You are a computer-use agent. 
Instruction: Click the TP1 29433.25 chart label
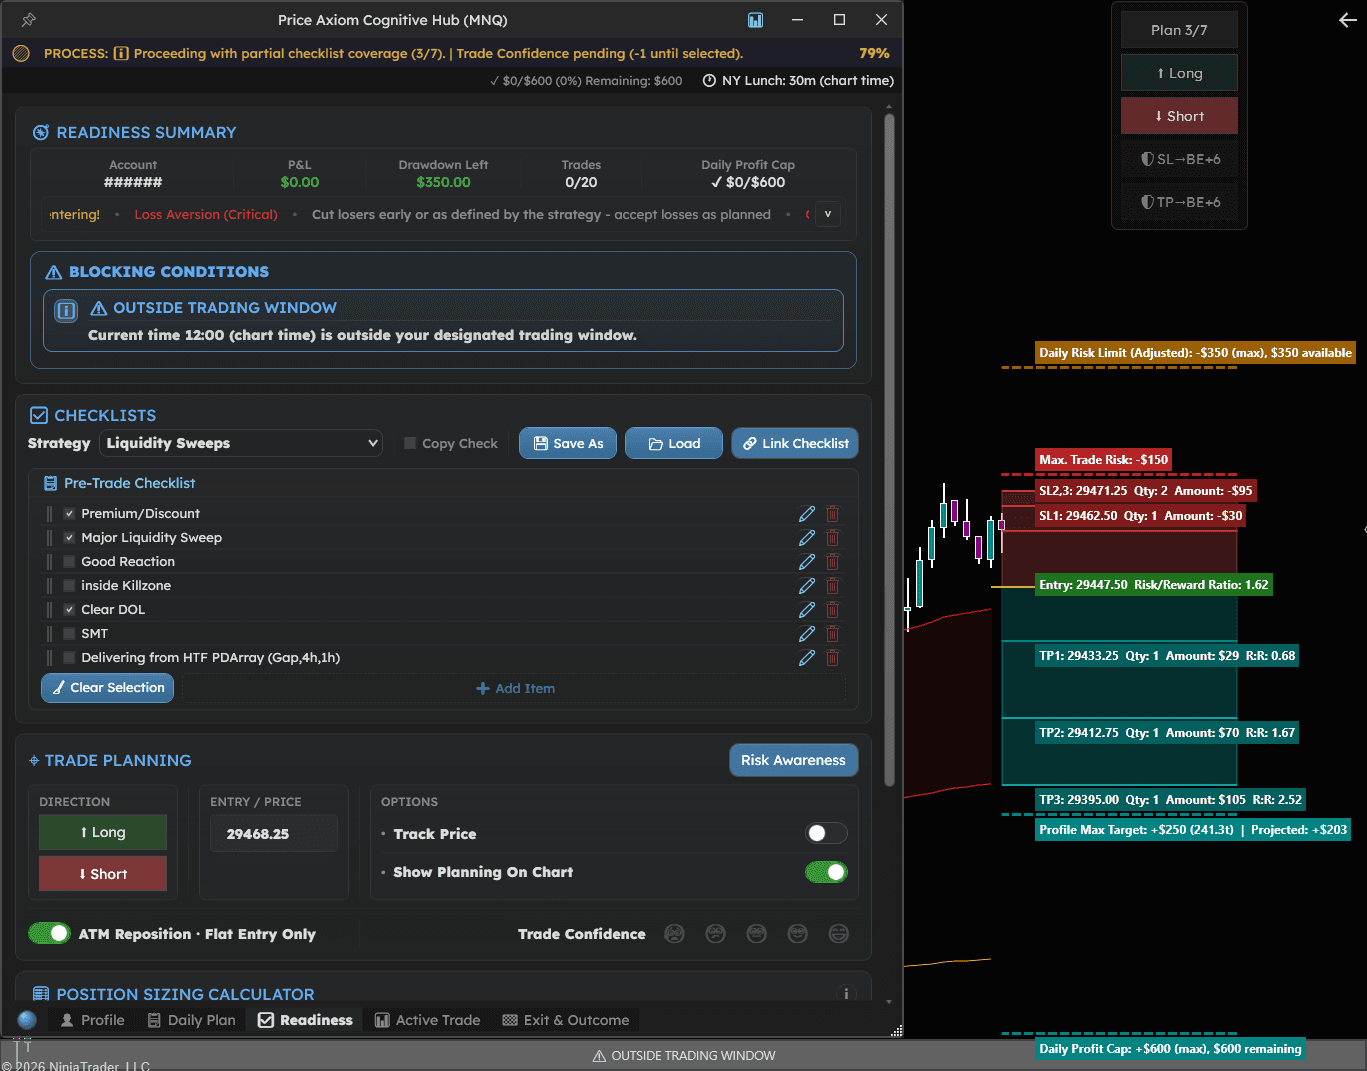[1167, 656]
